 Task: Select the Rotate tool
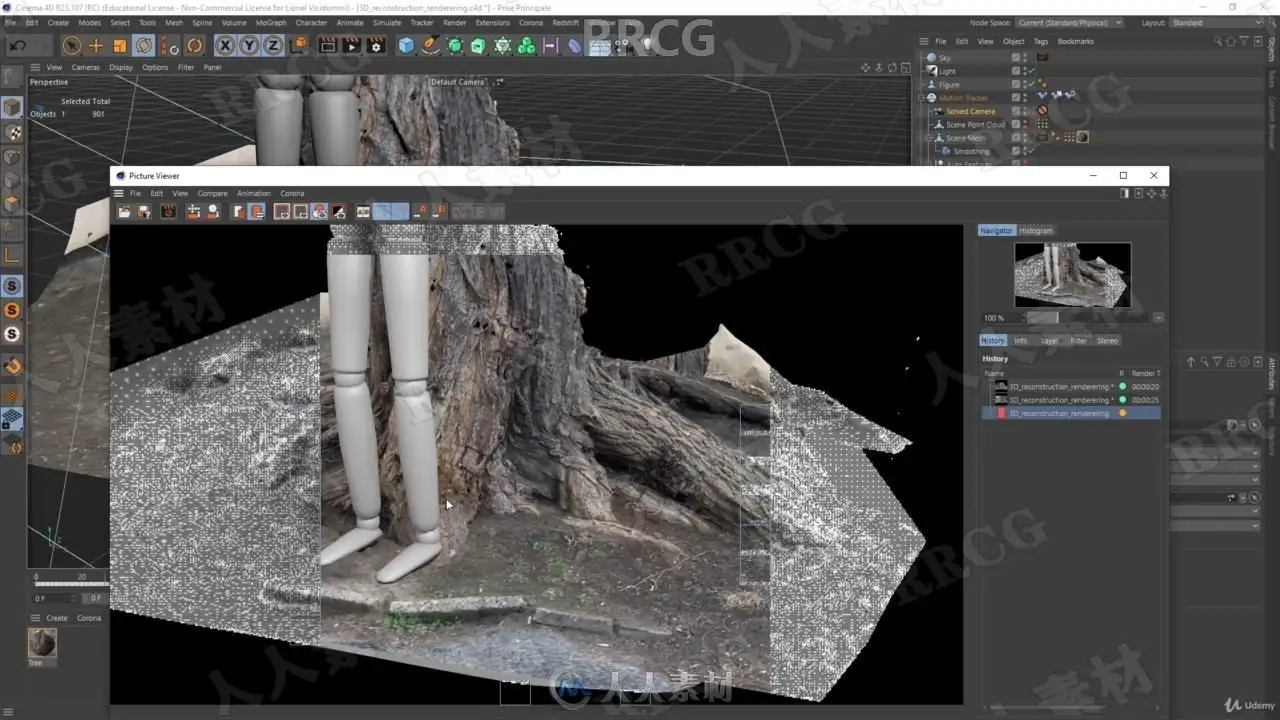(144, 45)
